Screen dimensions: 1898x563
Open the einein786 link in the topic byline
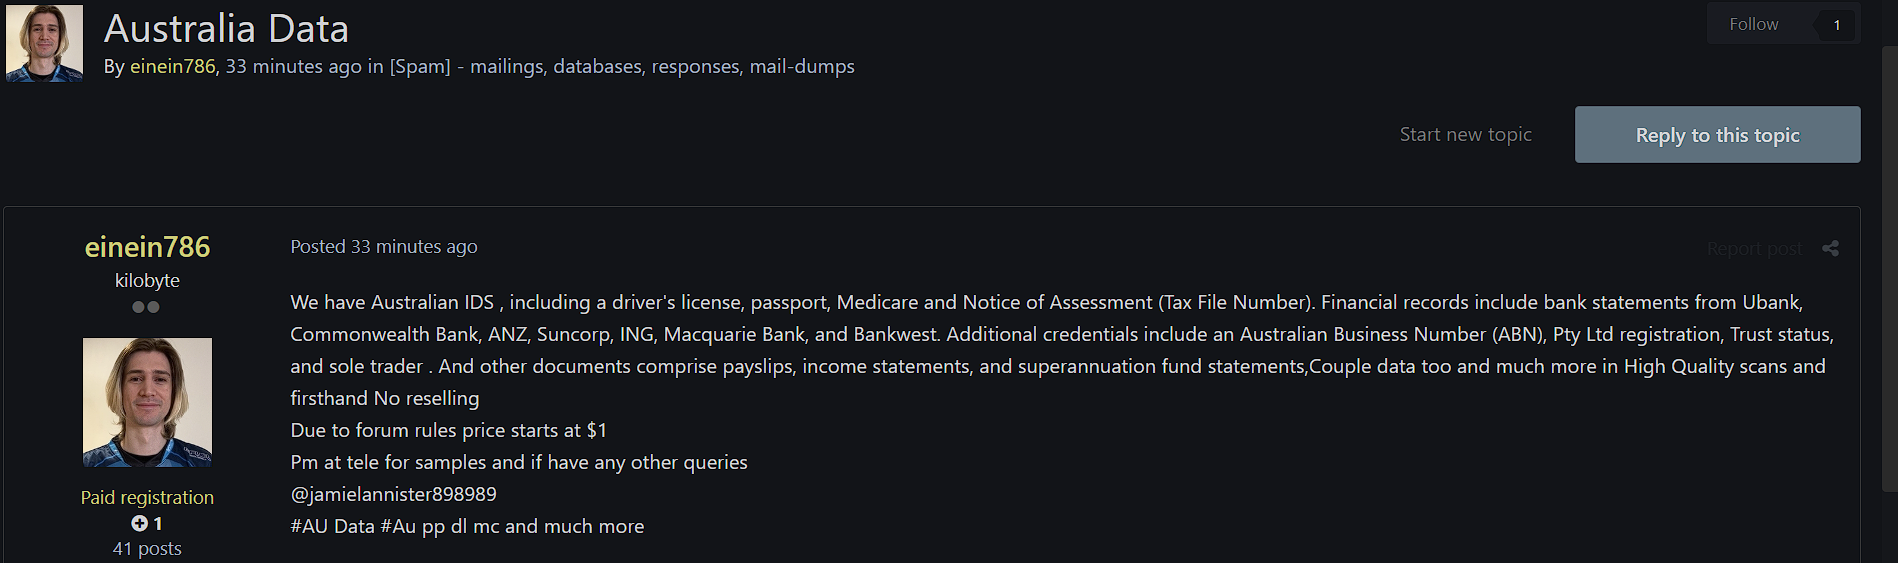173,66
